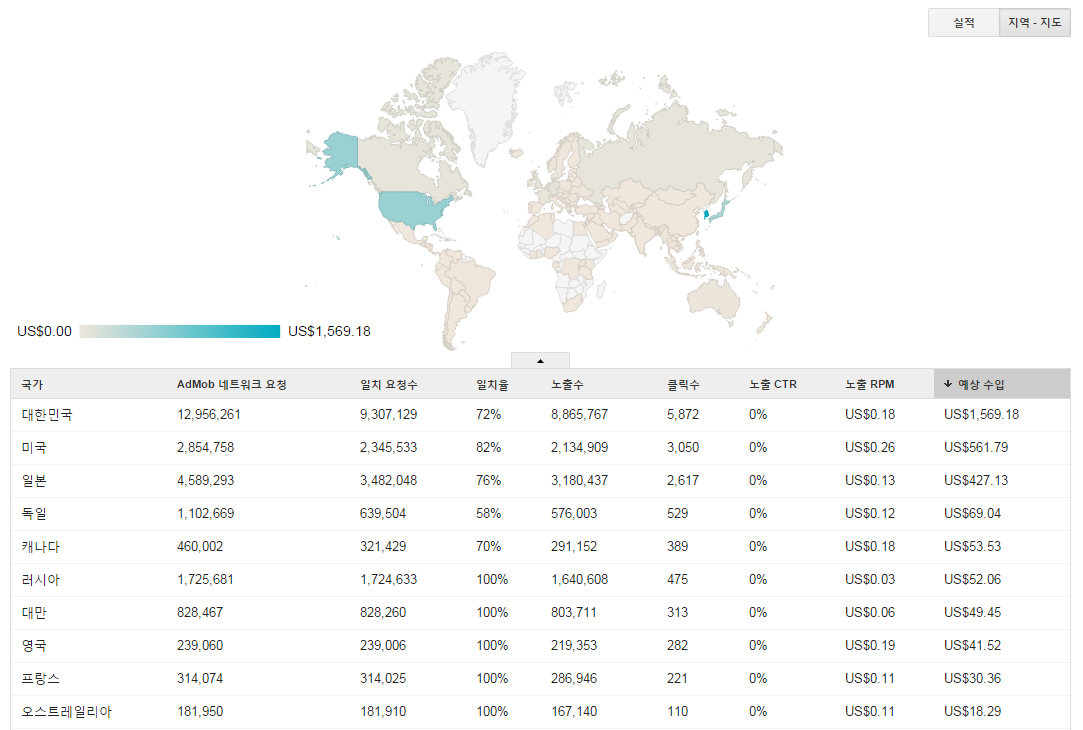Screen dimensions: 1083x730
Task: Click the 82% match rate value
Action: click(x=488, y=448)
